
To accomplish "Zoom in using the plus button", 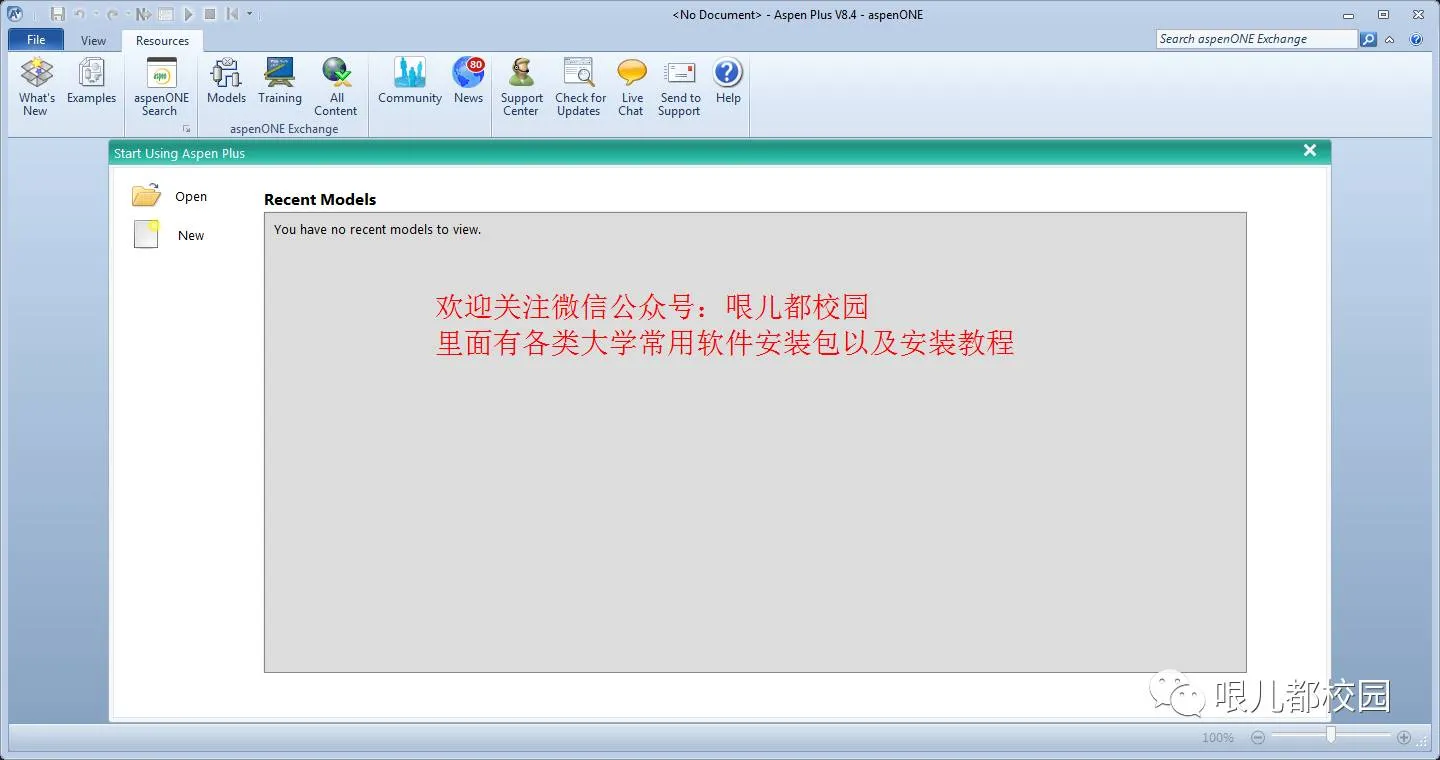I will [1404, 738].
